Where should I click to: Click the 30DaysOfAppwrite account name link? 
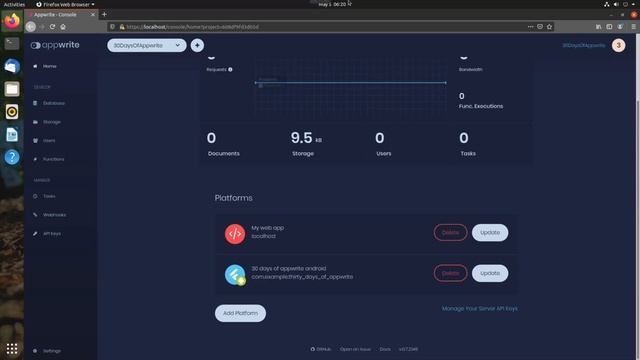pos(584,45)
